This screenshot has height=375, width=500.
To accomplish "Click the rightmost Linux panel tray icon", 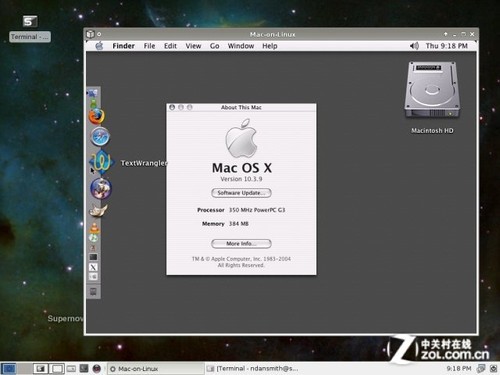I will point(494,368).
